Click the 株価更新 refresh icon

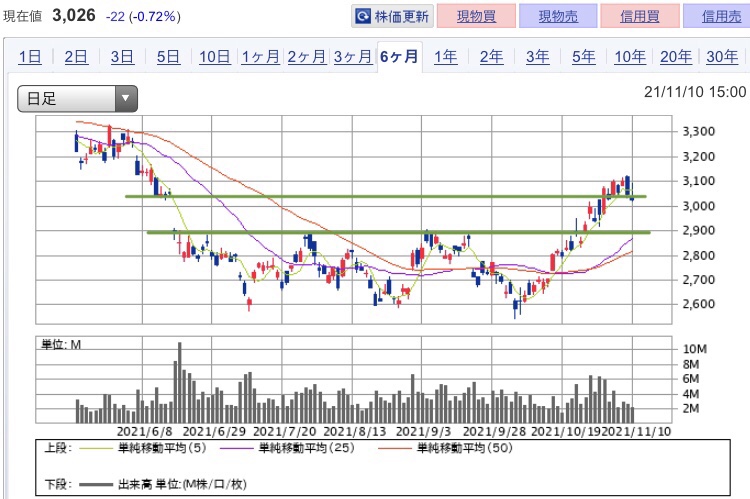coord(363,16)
